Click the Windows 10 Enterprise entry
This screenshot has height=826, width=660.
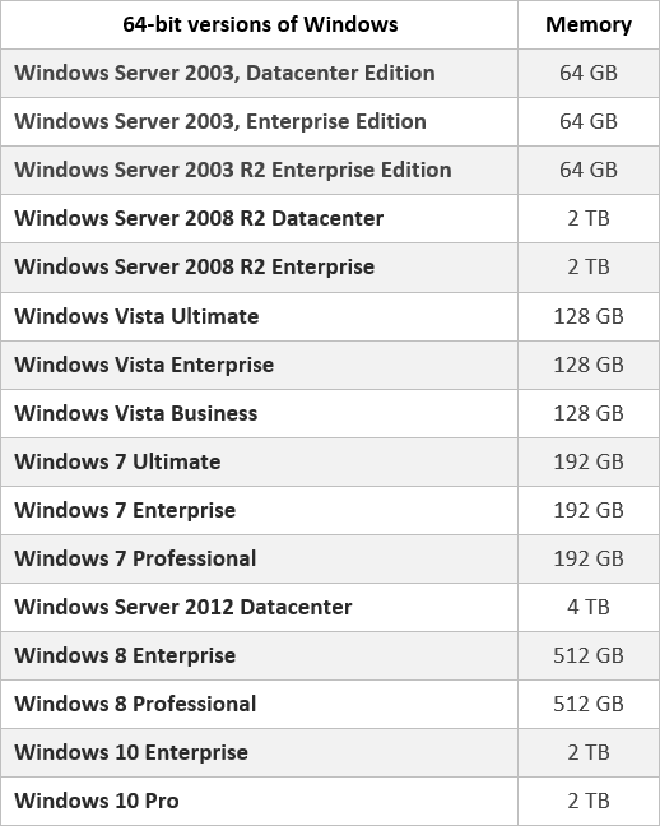tap(131, 752)
